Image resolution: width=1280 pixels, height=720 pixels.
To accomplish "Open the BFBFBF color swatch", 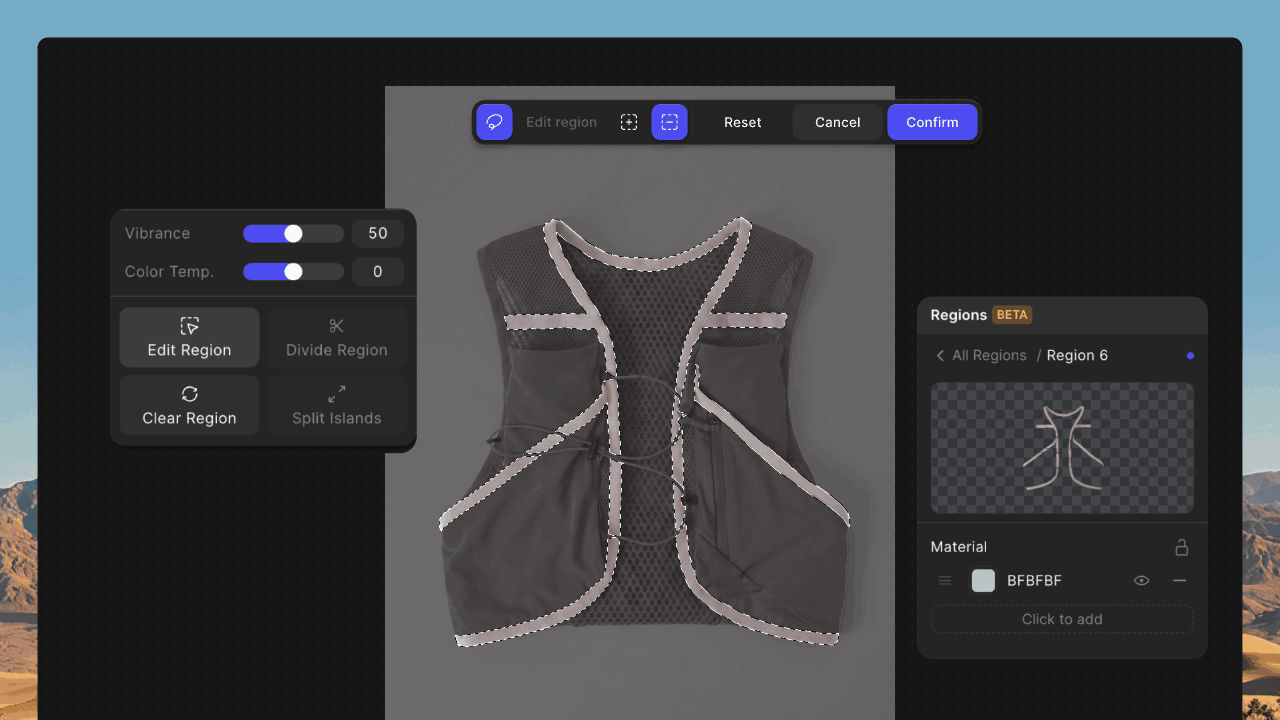I will (x=983, y=581).
